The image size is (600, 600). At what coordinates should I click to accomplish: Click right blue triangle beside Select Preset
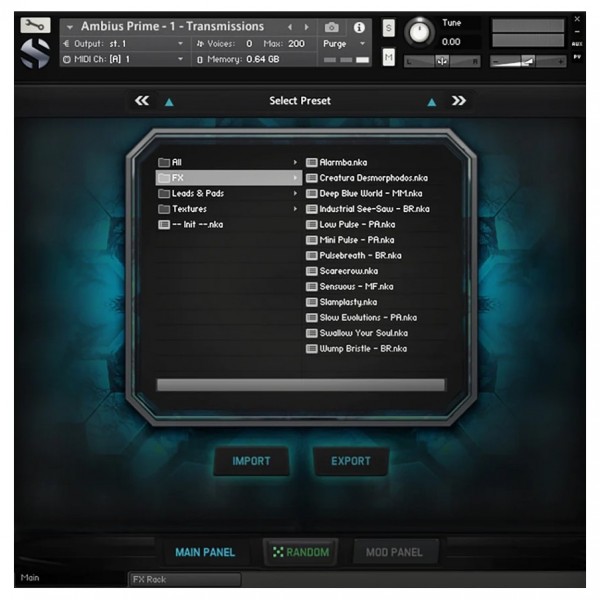pos(432,102)
